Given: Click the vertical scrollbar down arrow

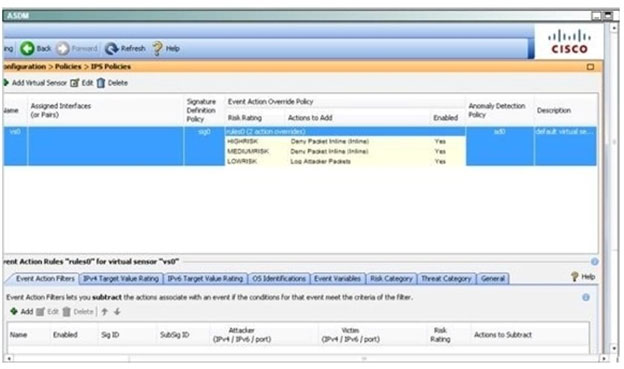Looking at the screenshot, I should click(614, 348).
